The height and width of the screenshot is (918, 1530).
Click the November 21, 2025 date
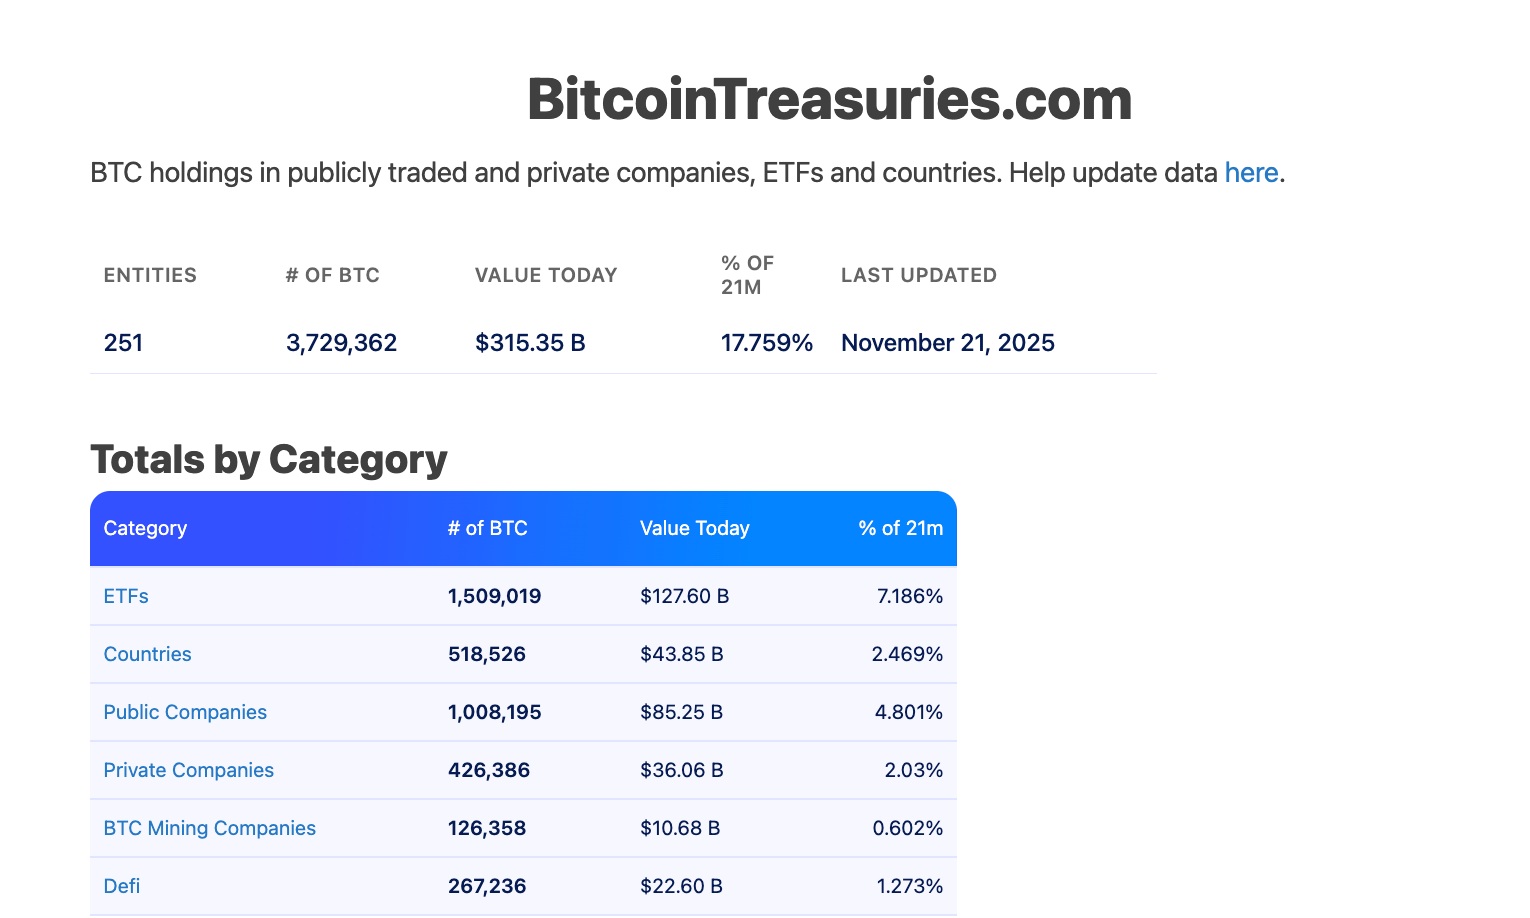point(947,342)
